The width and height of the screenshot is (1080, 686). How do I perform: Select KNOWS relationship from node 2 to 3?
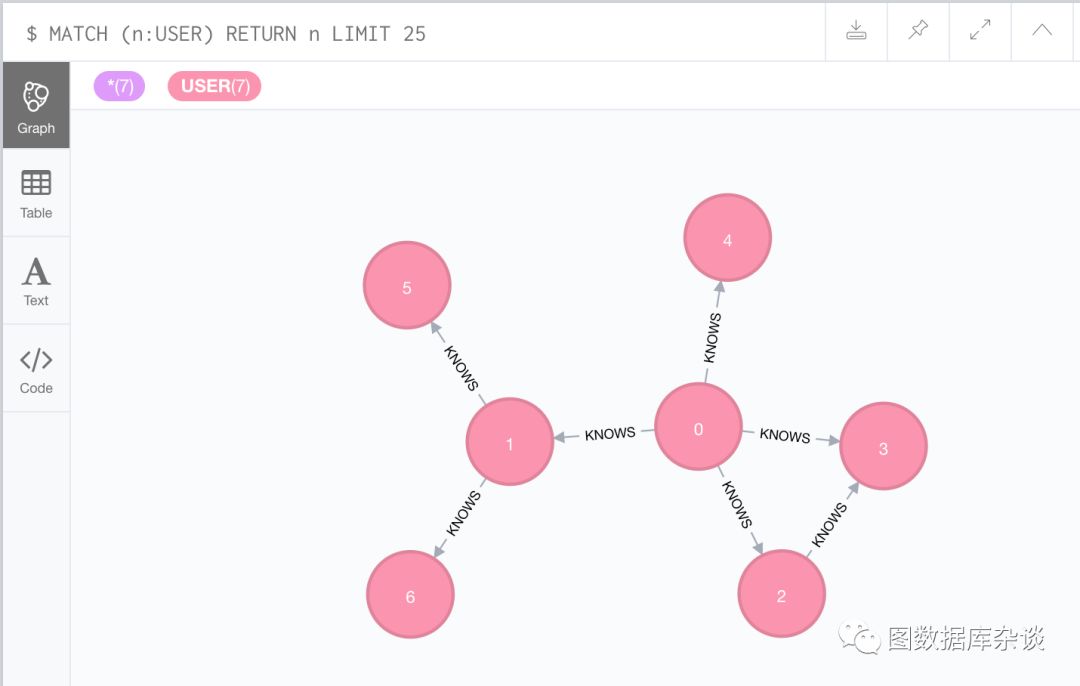[829, 524]
